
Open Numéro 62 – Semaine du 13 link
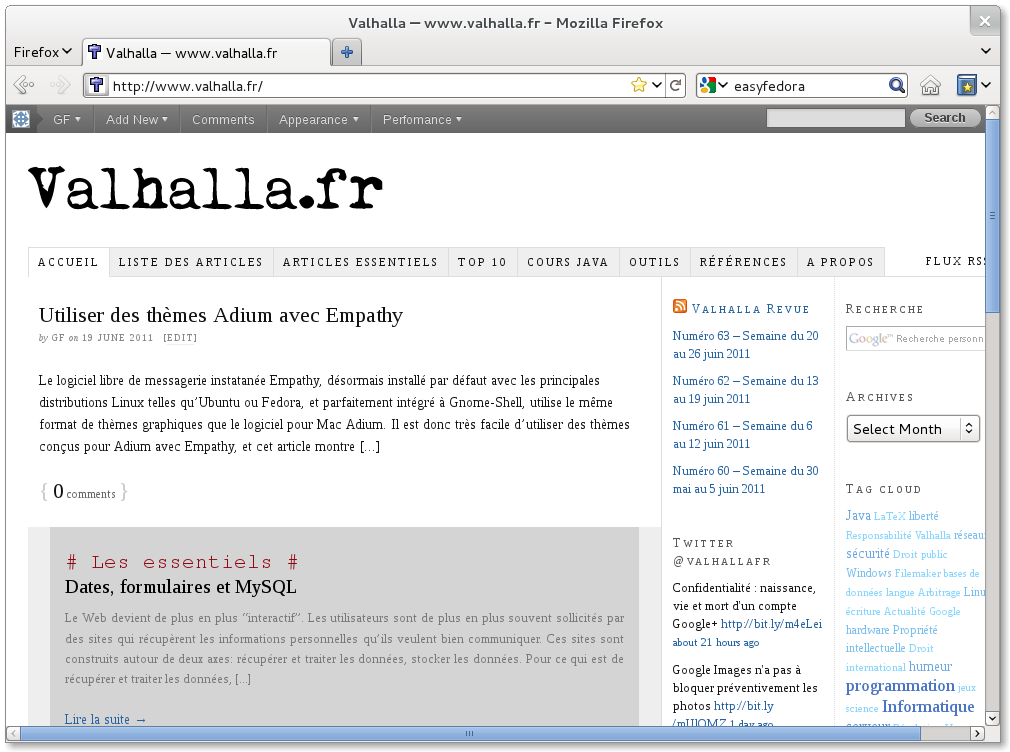(745, 390)
